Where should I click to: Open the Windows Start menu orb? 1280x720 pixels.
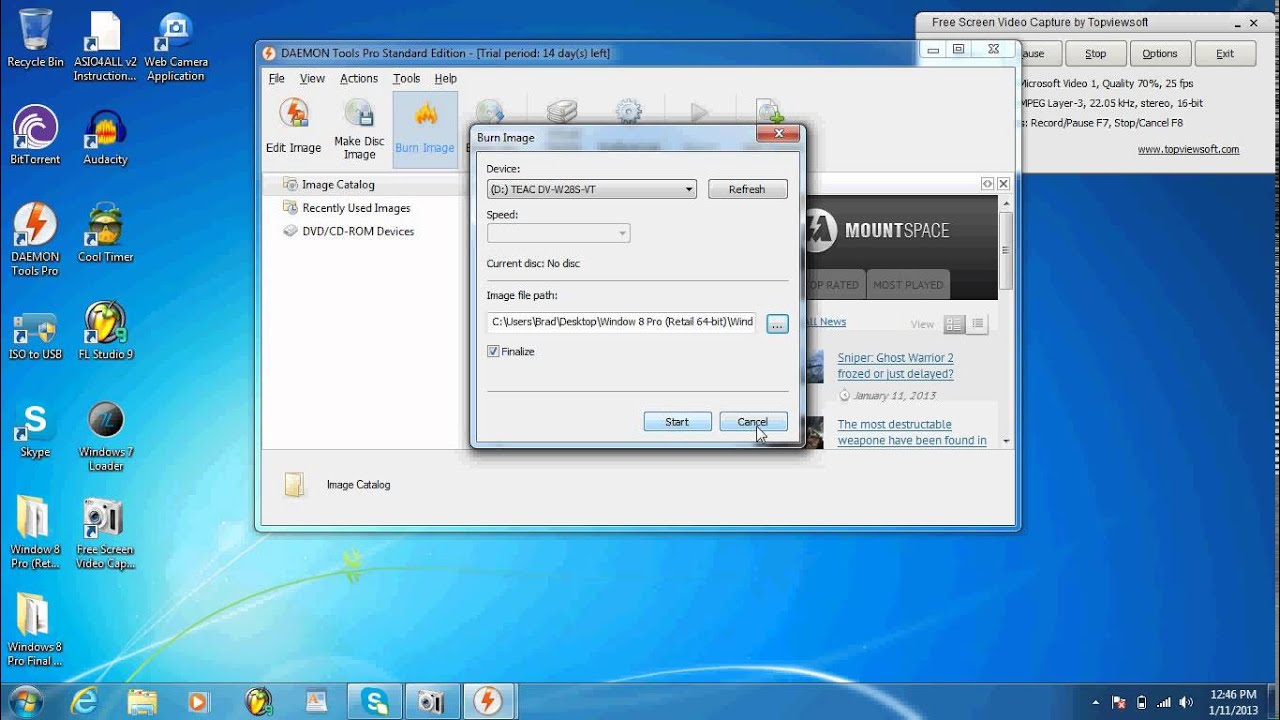[24, 700]
